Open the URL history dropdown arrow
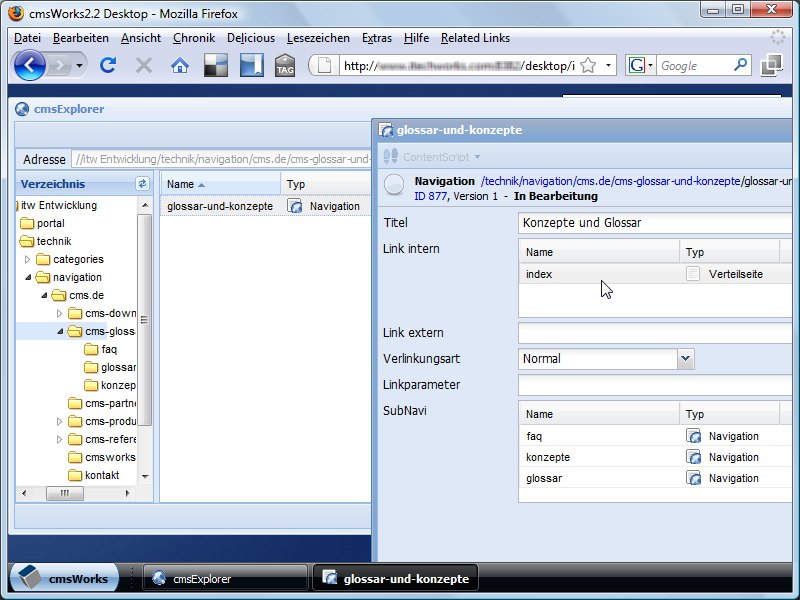Screen dimensions: 800x600 coord(608,65)
